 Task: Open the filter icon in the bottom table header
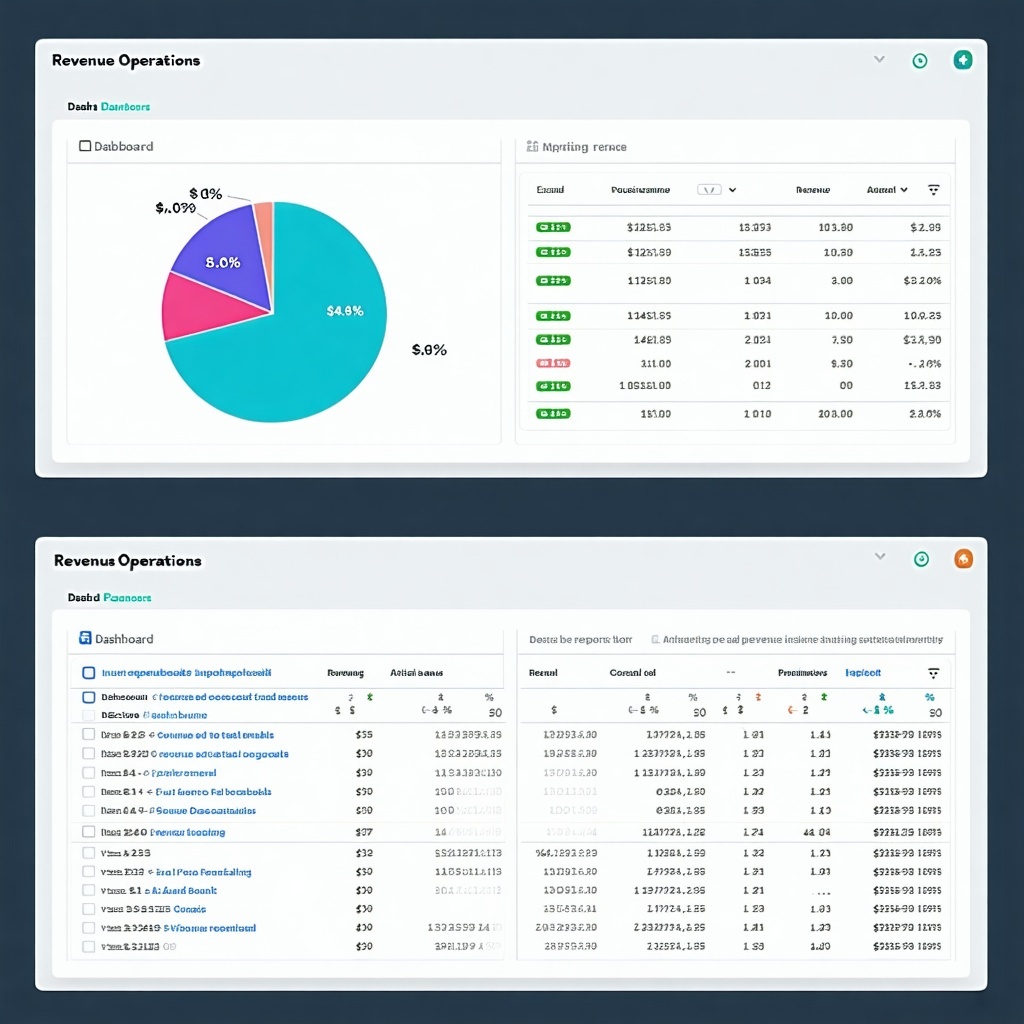coord(933,673)
